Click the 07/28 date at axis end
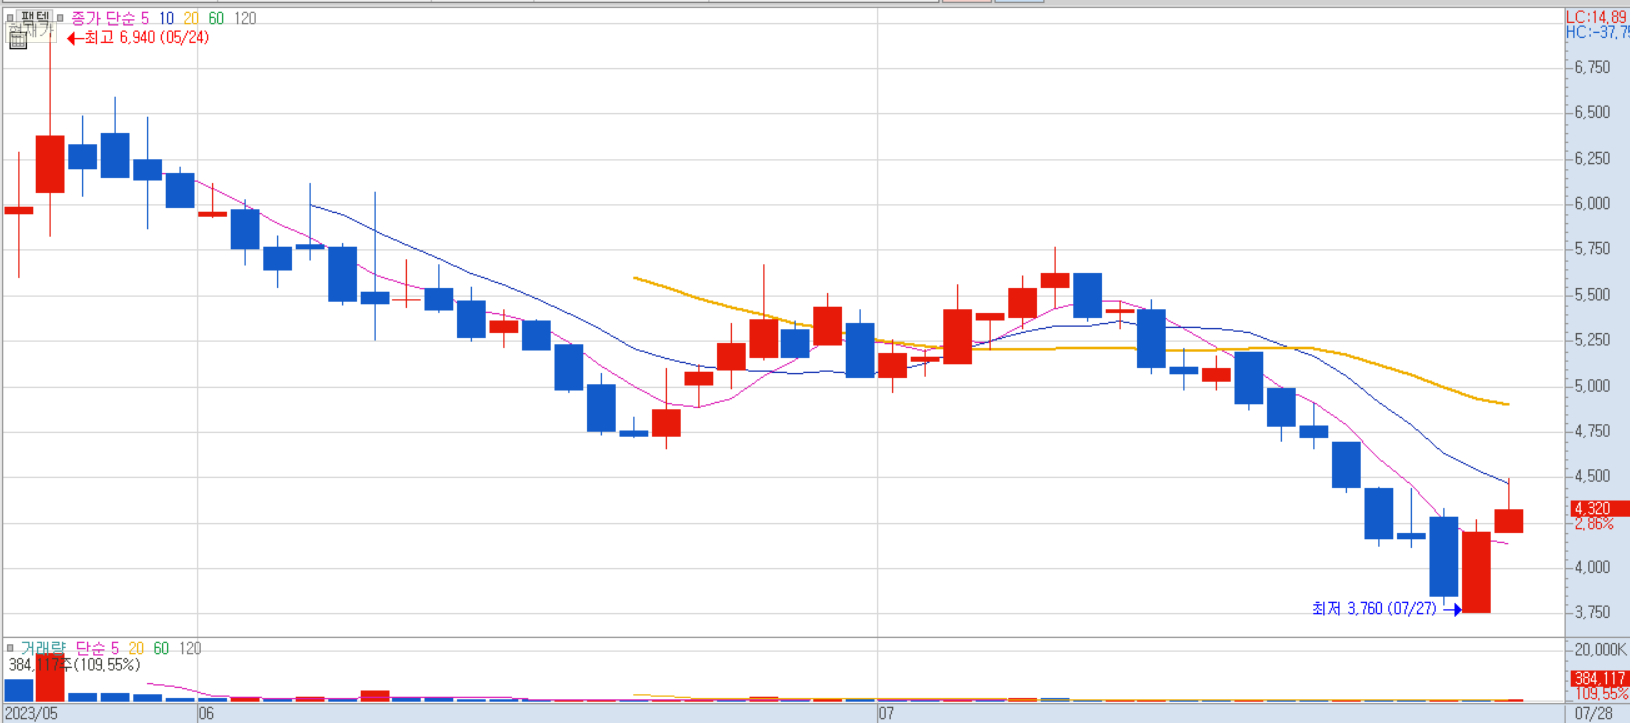 click(1593, 713)
